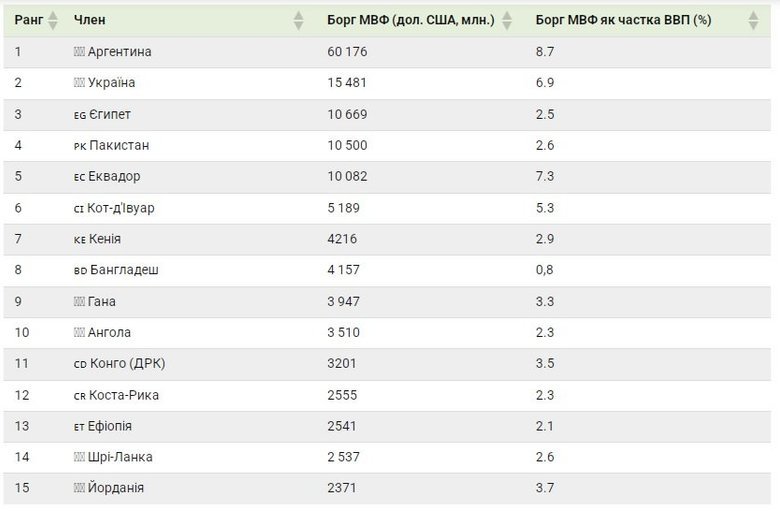
Task: Open the Кот-д'Івуар country link
Action: [122, 208]
